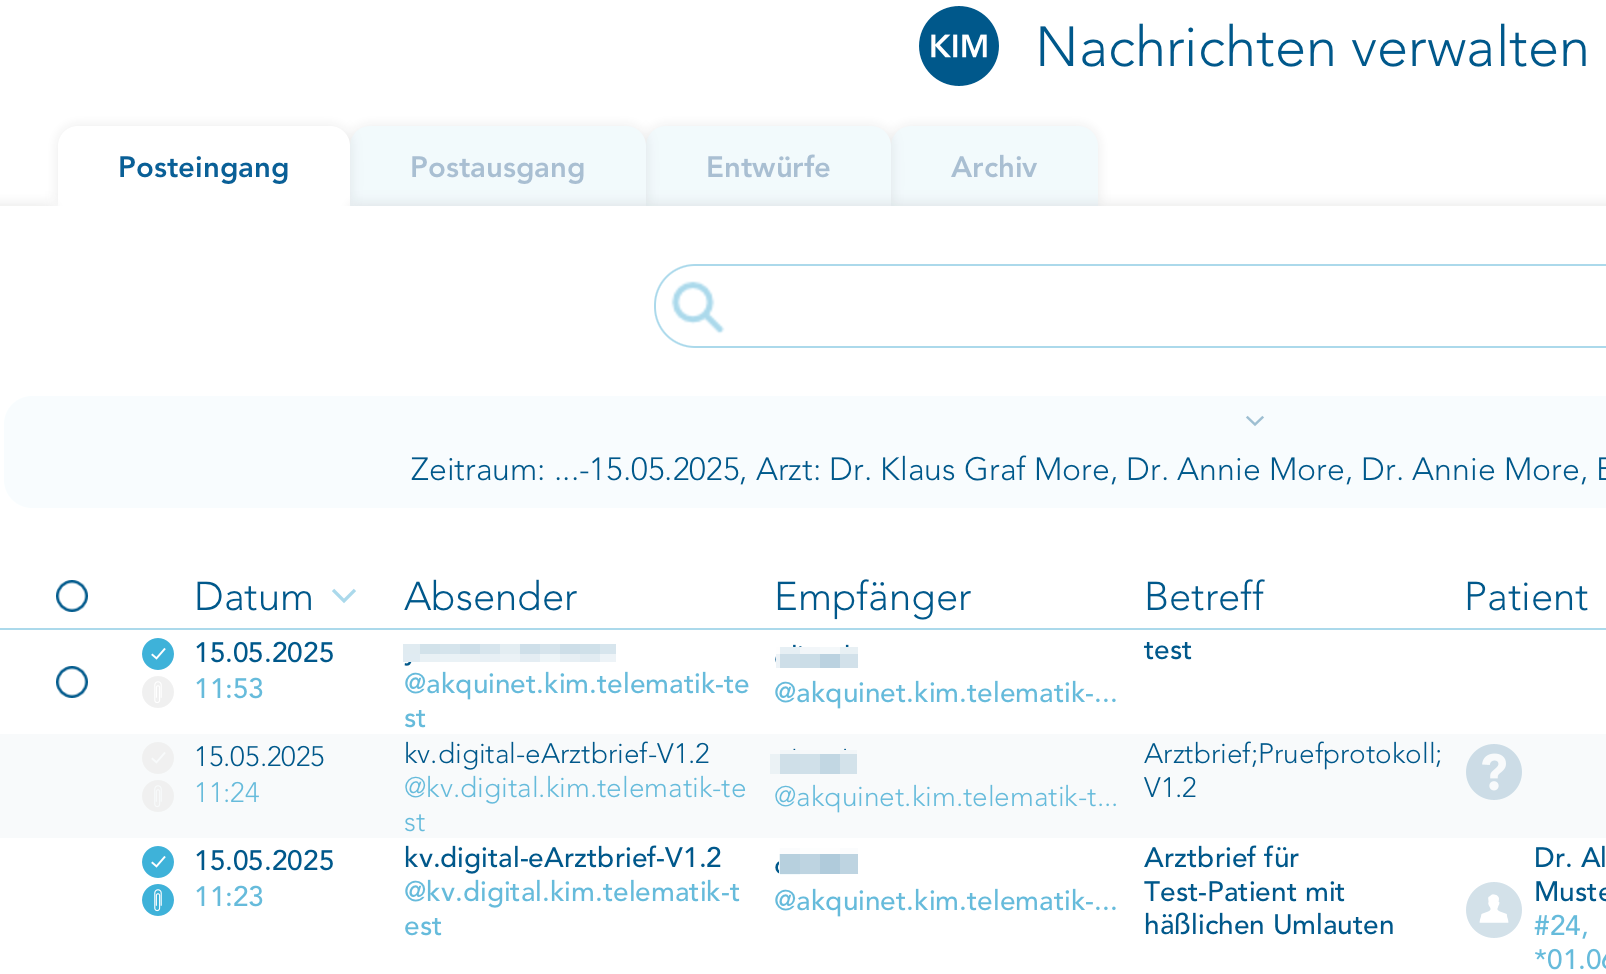Open the "Arztbrief;Pruefprotokoll; V1.2" message

coord(1292,770)
